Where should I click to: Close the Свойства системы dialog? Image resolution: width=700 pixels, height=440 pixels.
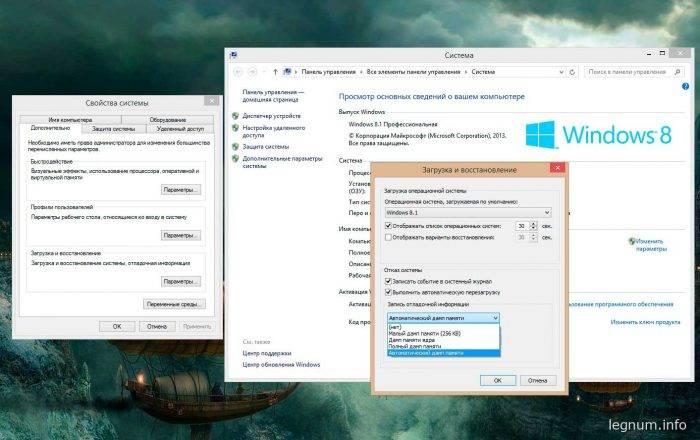coord(212,101)
